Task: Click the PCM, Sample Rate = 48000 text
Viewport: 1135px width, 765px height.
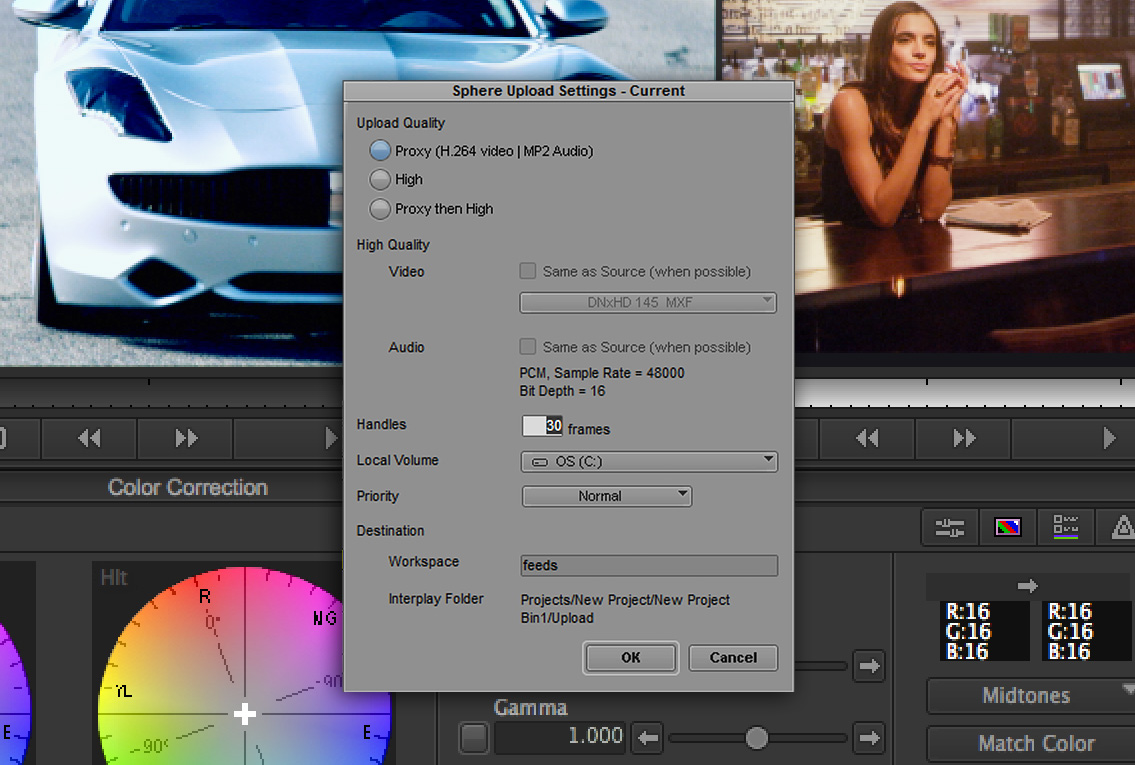Action: pos(602,373)
